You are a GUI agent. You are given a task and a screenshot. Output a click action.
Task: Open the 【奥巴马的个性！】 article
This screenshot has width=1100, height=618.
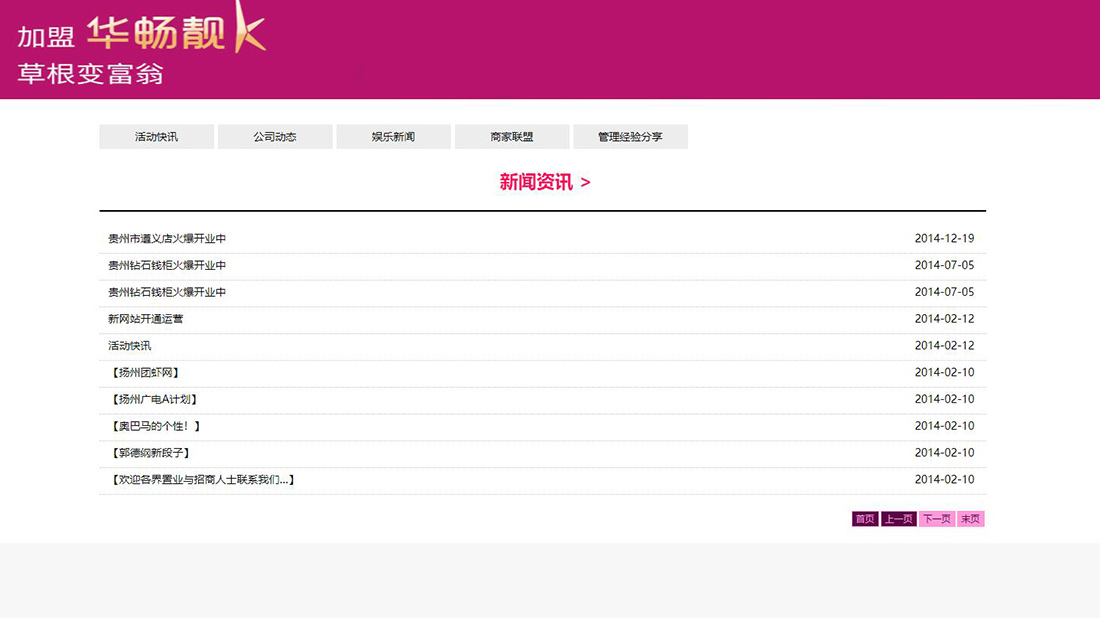(x=155, y=427)
